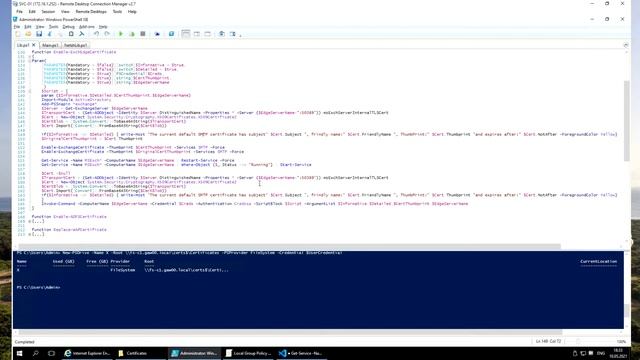Open the PowerShell ISE File menu
Screen dimensions: 640x360
click(x=17, y=27)
